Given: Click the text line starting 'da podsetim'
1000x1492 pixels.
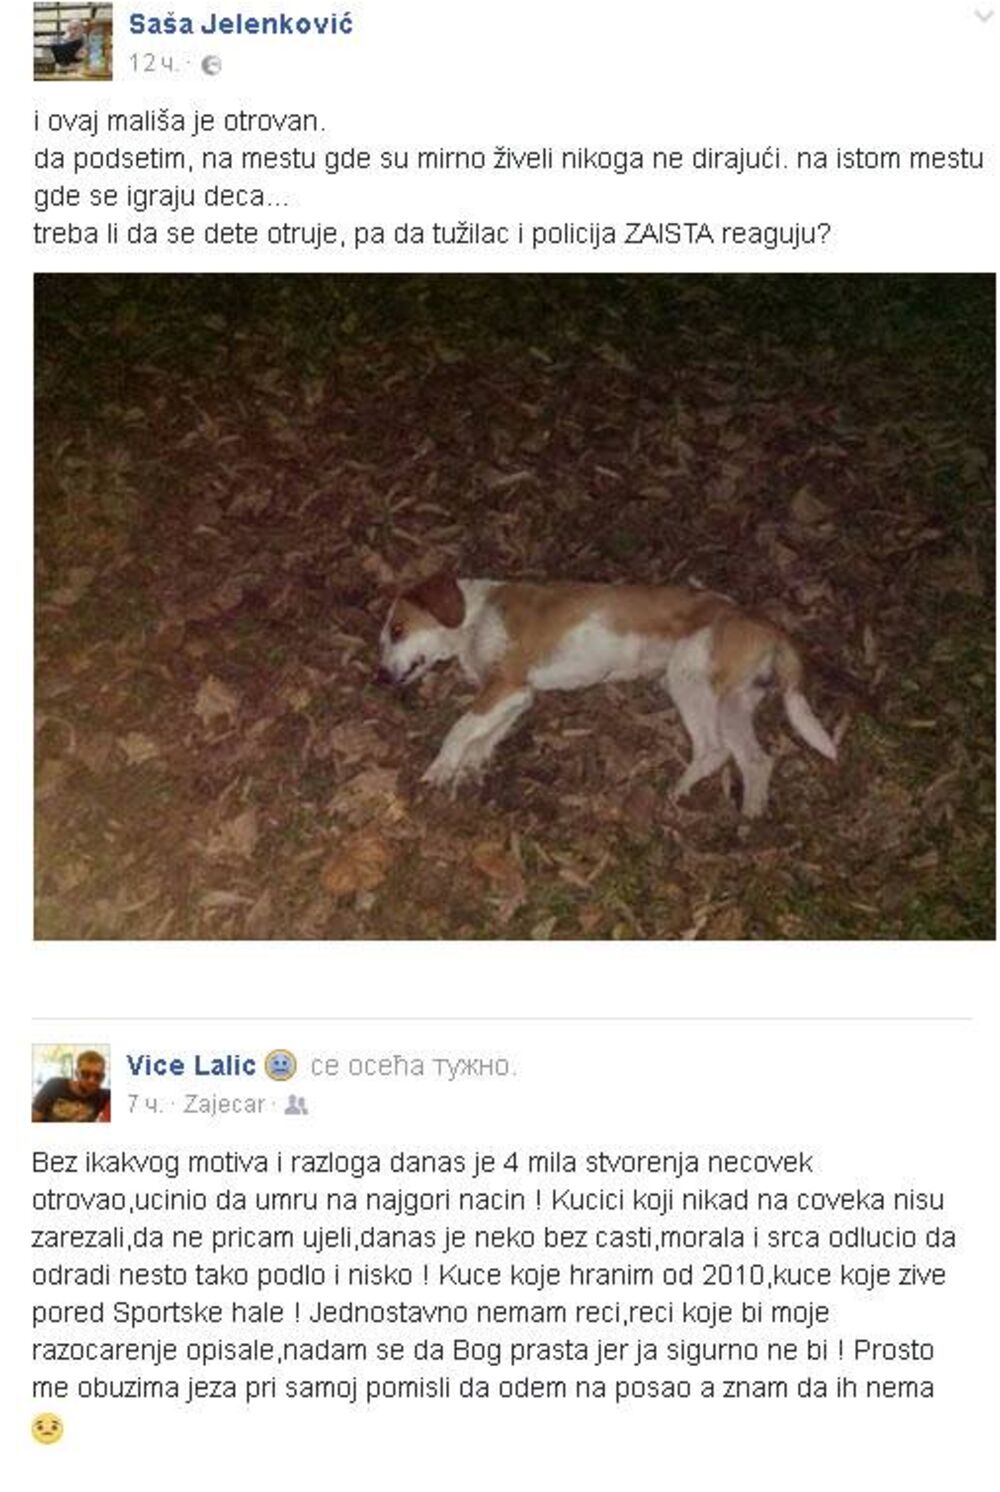Looking at the screenshot, I should point(509,159).
